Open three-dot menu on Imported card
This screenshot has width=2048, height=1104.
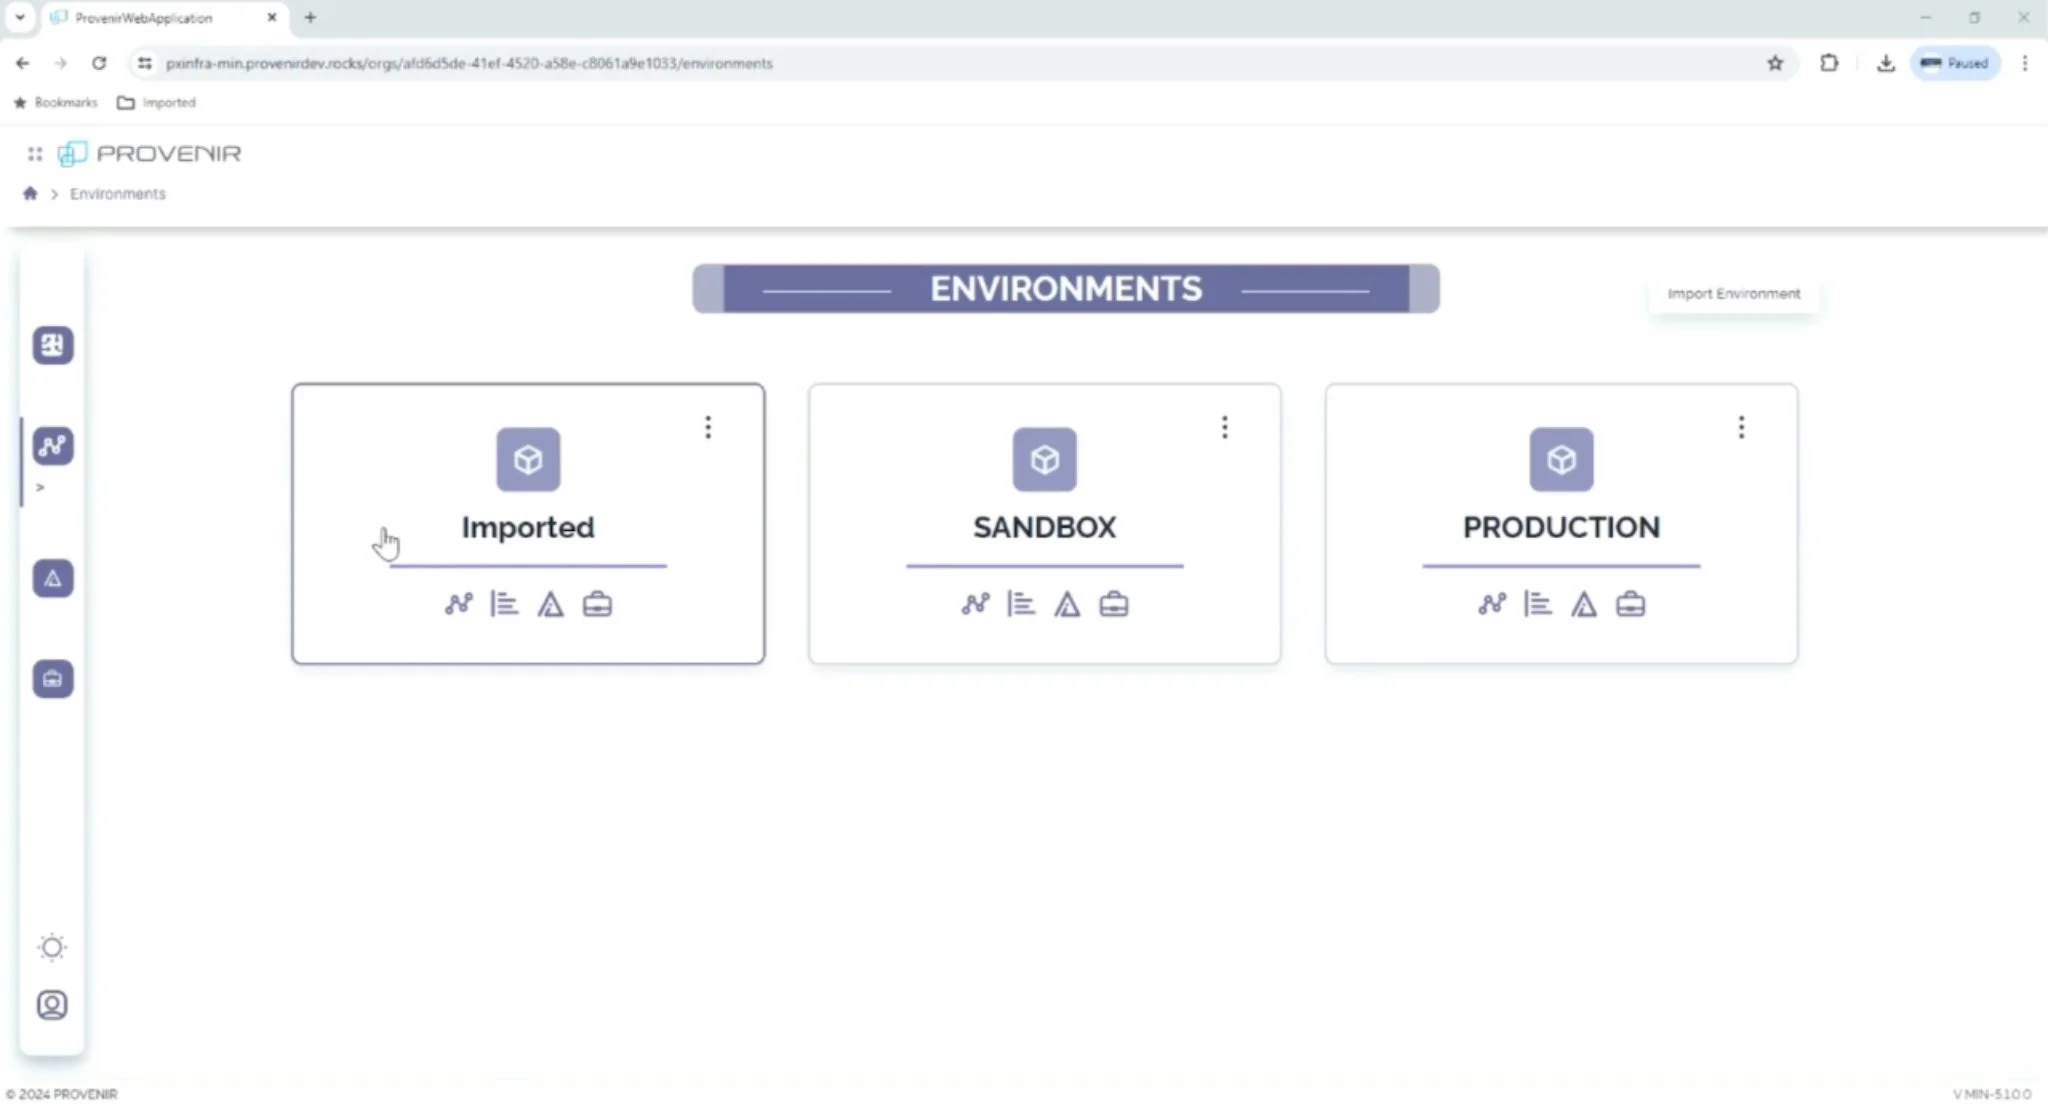tap(708, 428)
